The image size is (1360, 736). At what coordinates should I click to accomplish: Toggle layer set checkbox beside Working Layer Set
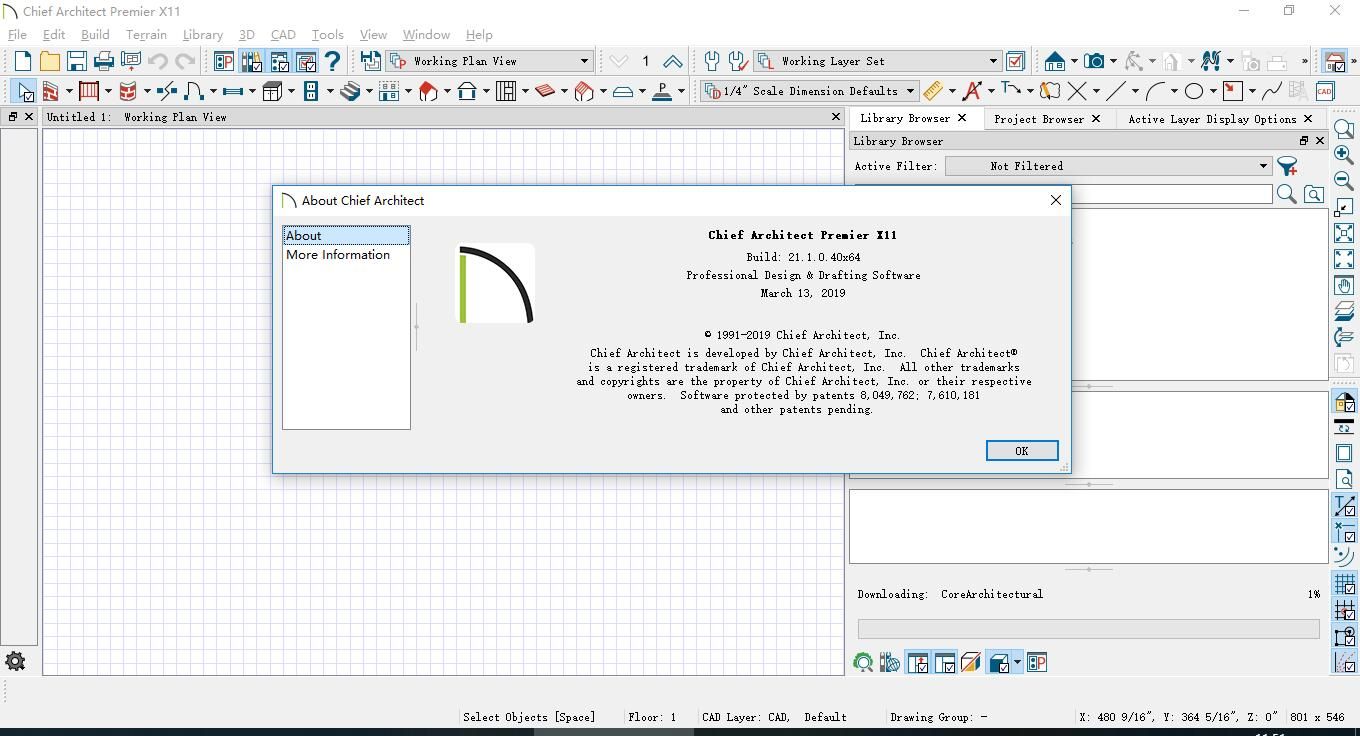coord(1016,61)
